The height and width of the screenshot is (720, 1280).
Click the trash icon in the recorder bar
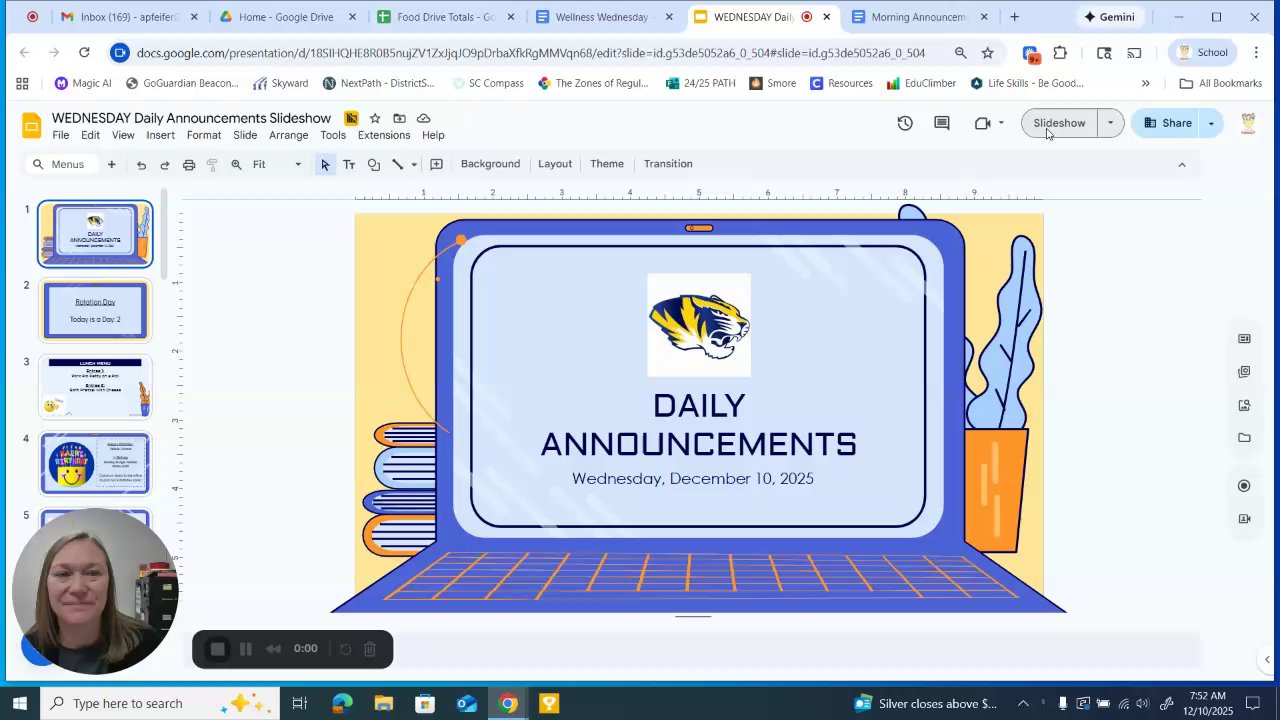[x=370, y=649]
